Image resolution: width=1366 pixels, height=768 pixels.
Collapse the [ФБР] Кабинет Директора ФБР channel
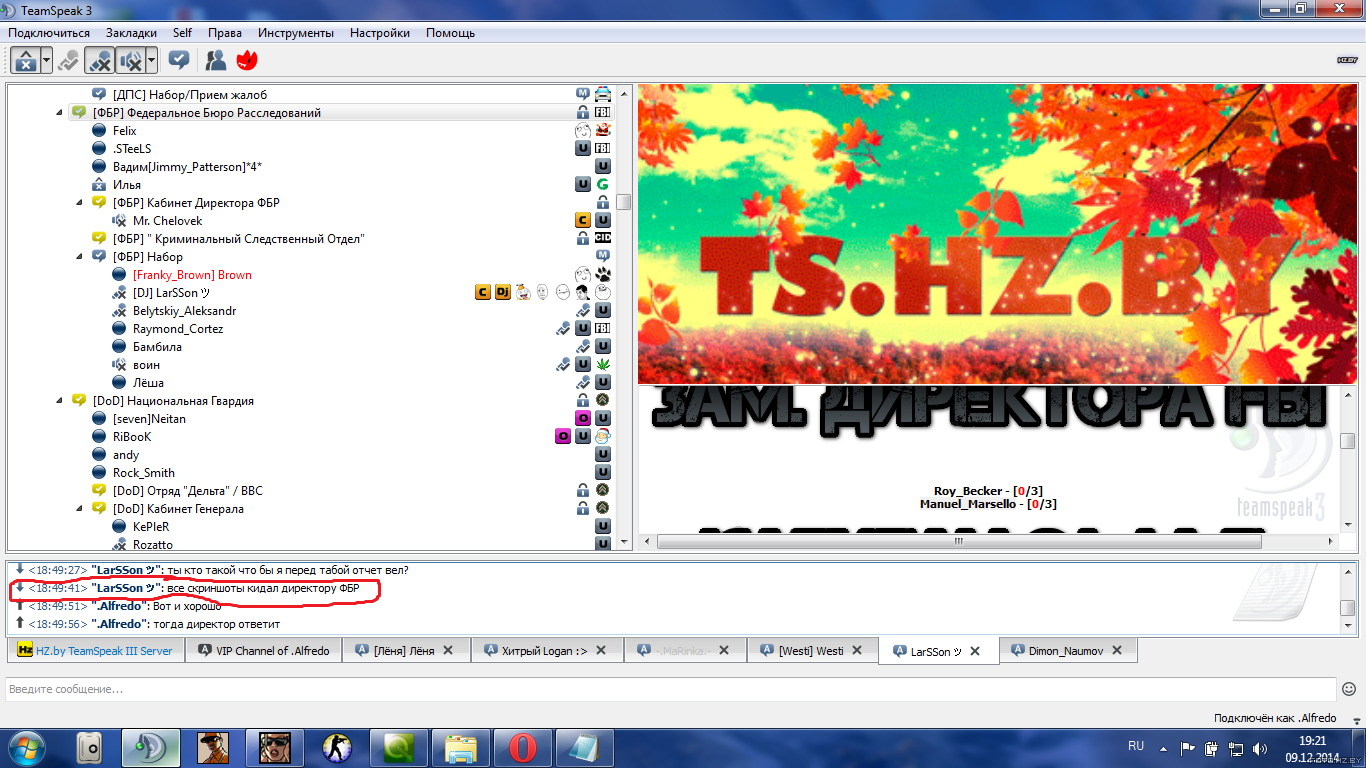78,203
